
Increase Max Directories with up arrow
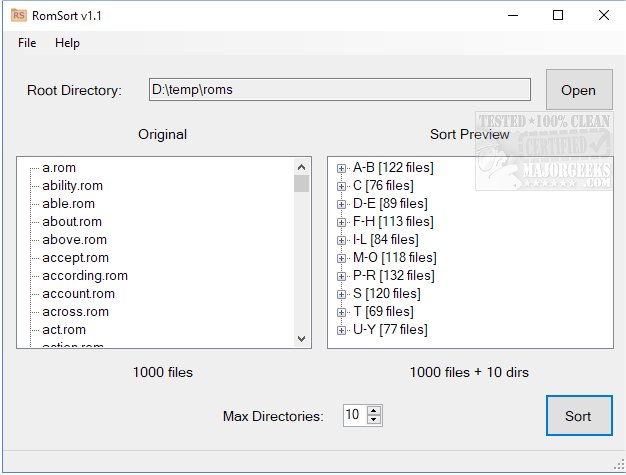(x=374, y=410)
